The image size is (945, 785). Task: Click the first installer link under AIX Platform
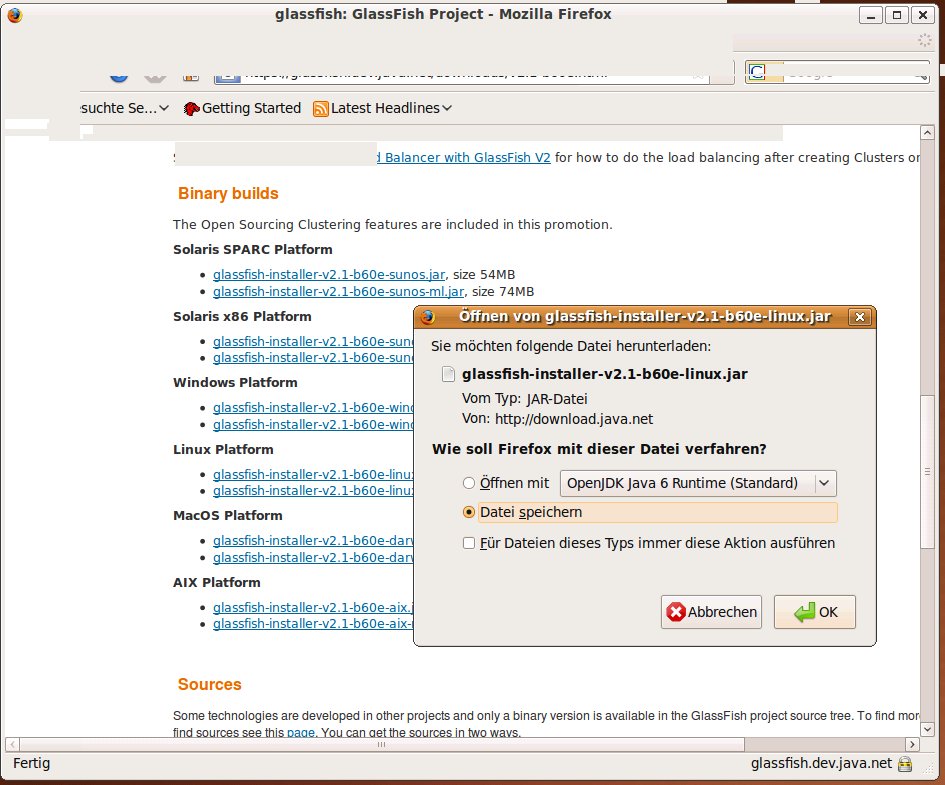pos(313,607)
